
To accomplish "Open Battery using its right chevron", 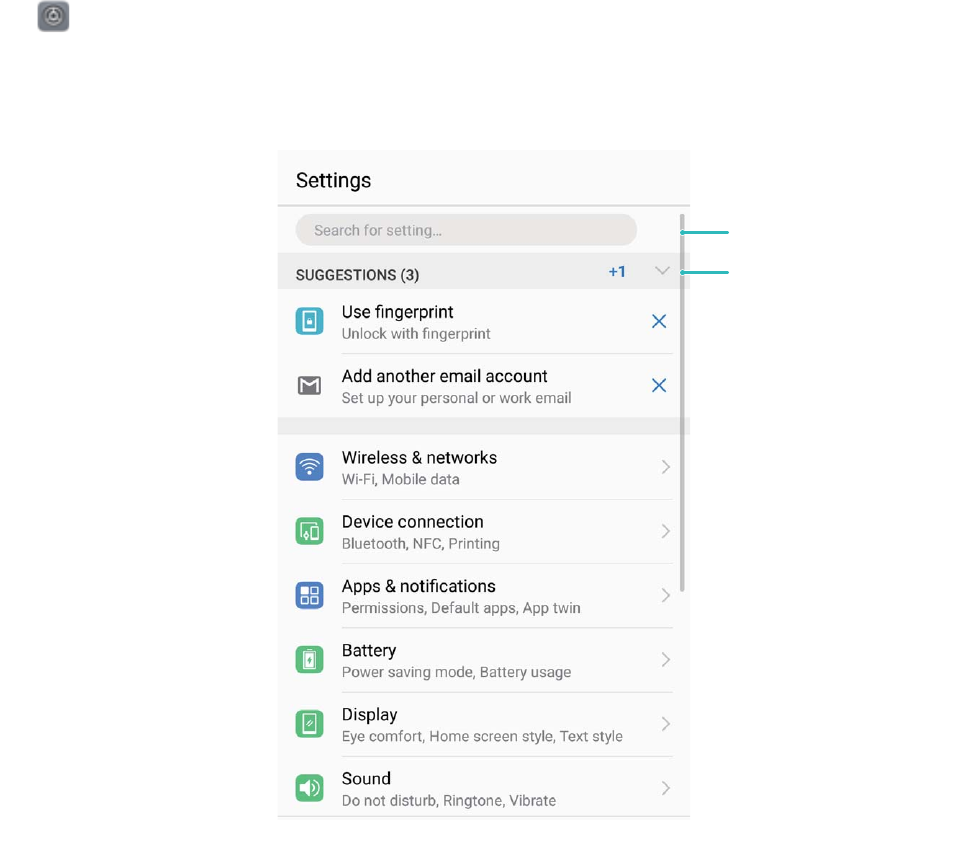I will pyautogui.click(x=666, y=660).
